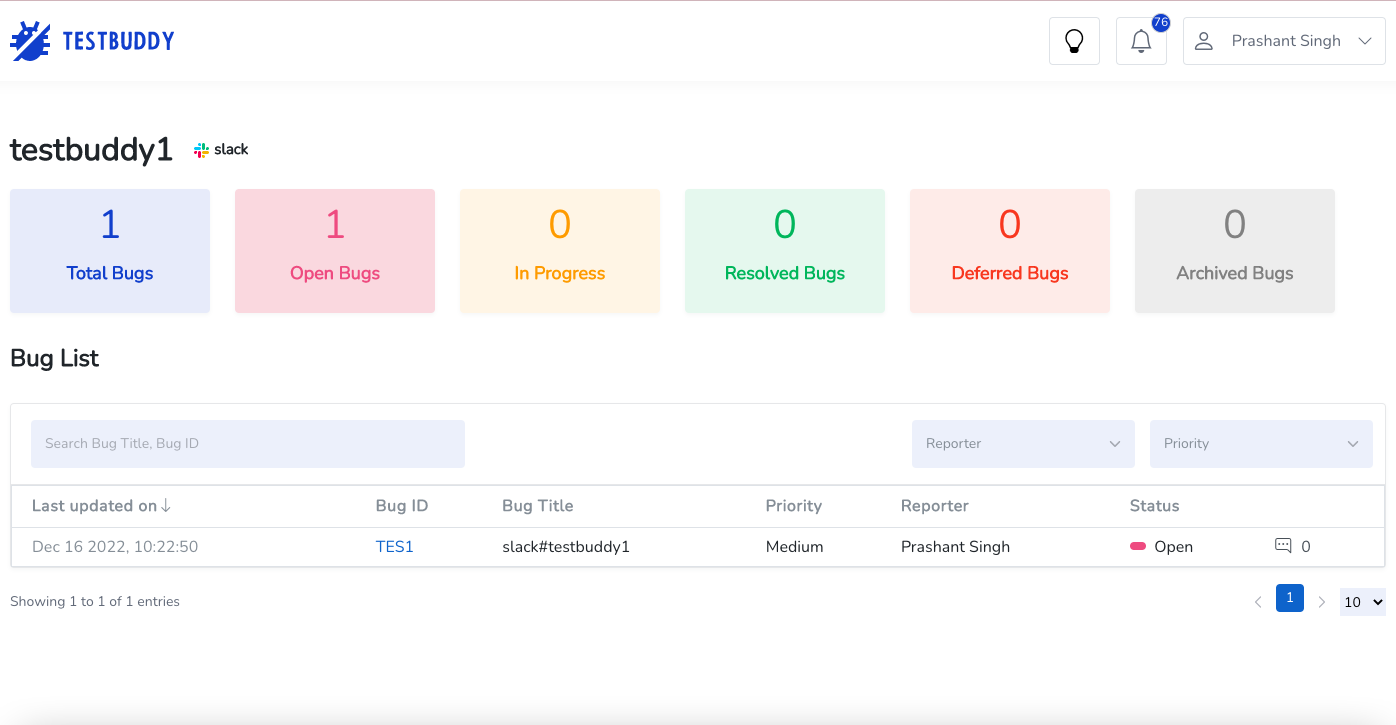The image size is (1396, 725).
Task: Click the Total Bugs card
Action: point(109,250)
